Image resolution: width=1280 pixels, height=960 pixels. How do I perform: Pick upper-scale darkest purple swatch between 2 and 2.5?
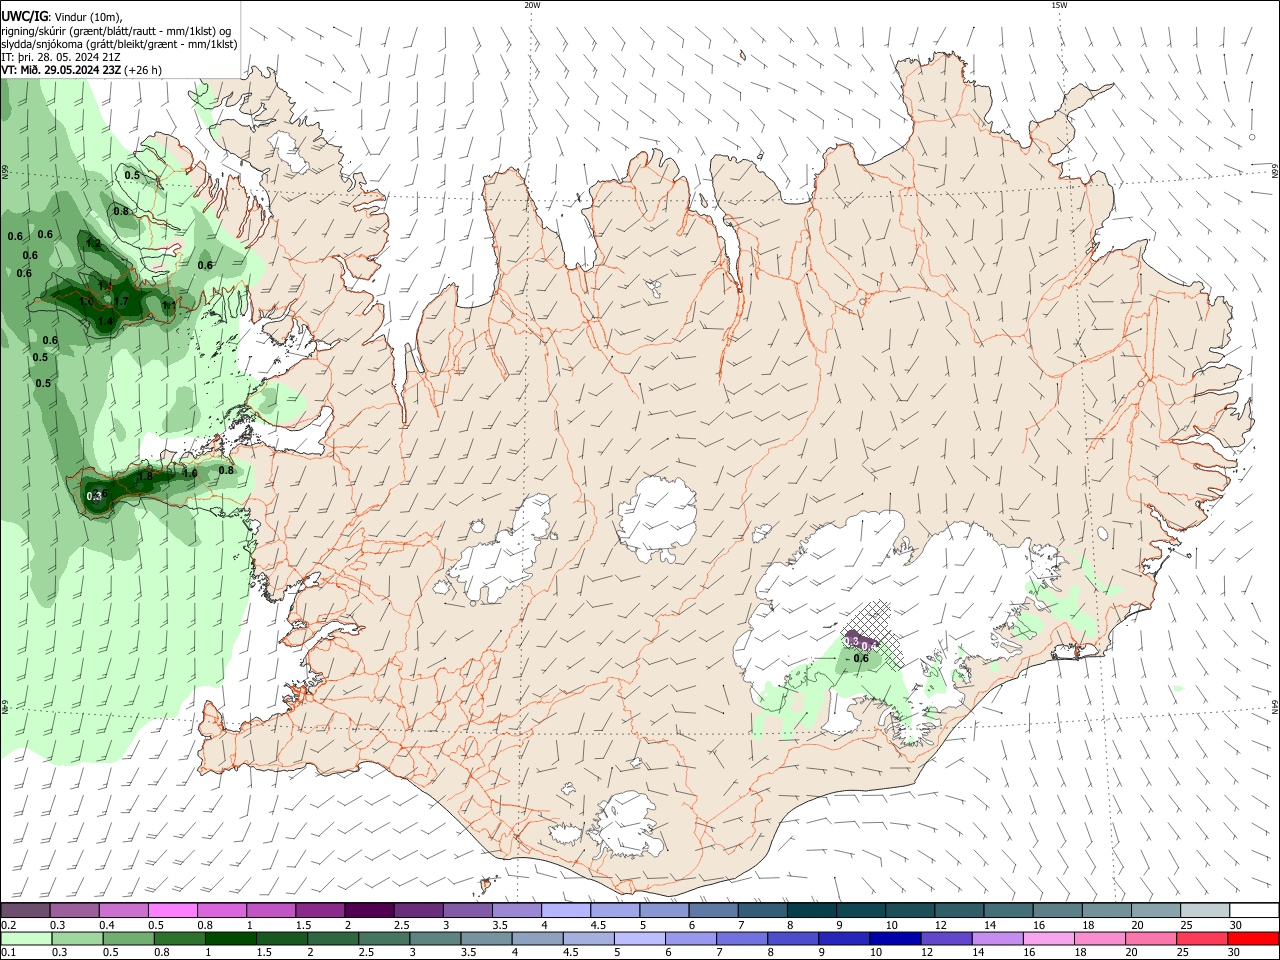coord(369,910)
